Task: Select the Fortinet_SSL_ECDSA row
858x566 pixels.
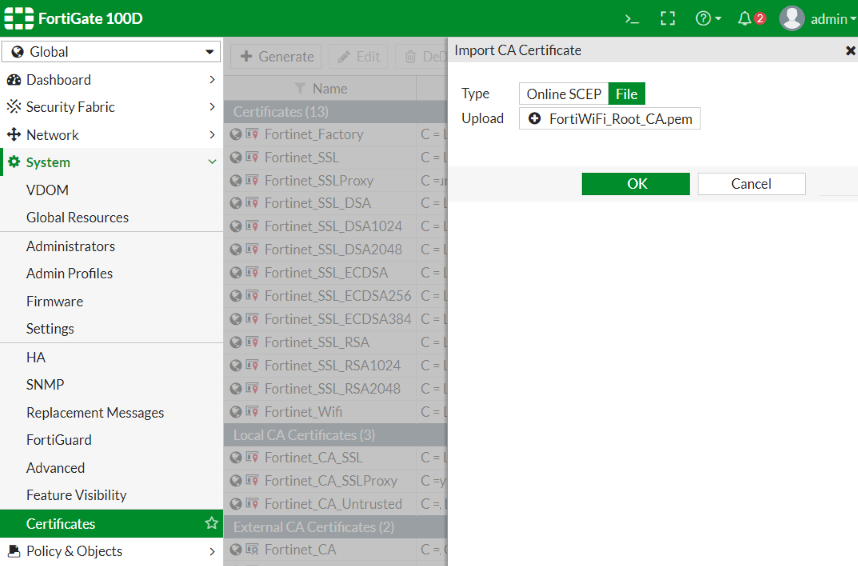Action: (x=335, y=273)
